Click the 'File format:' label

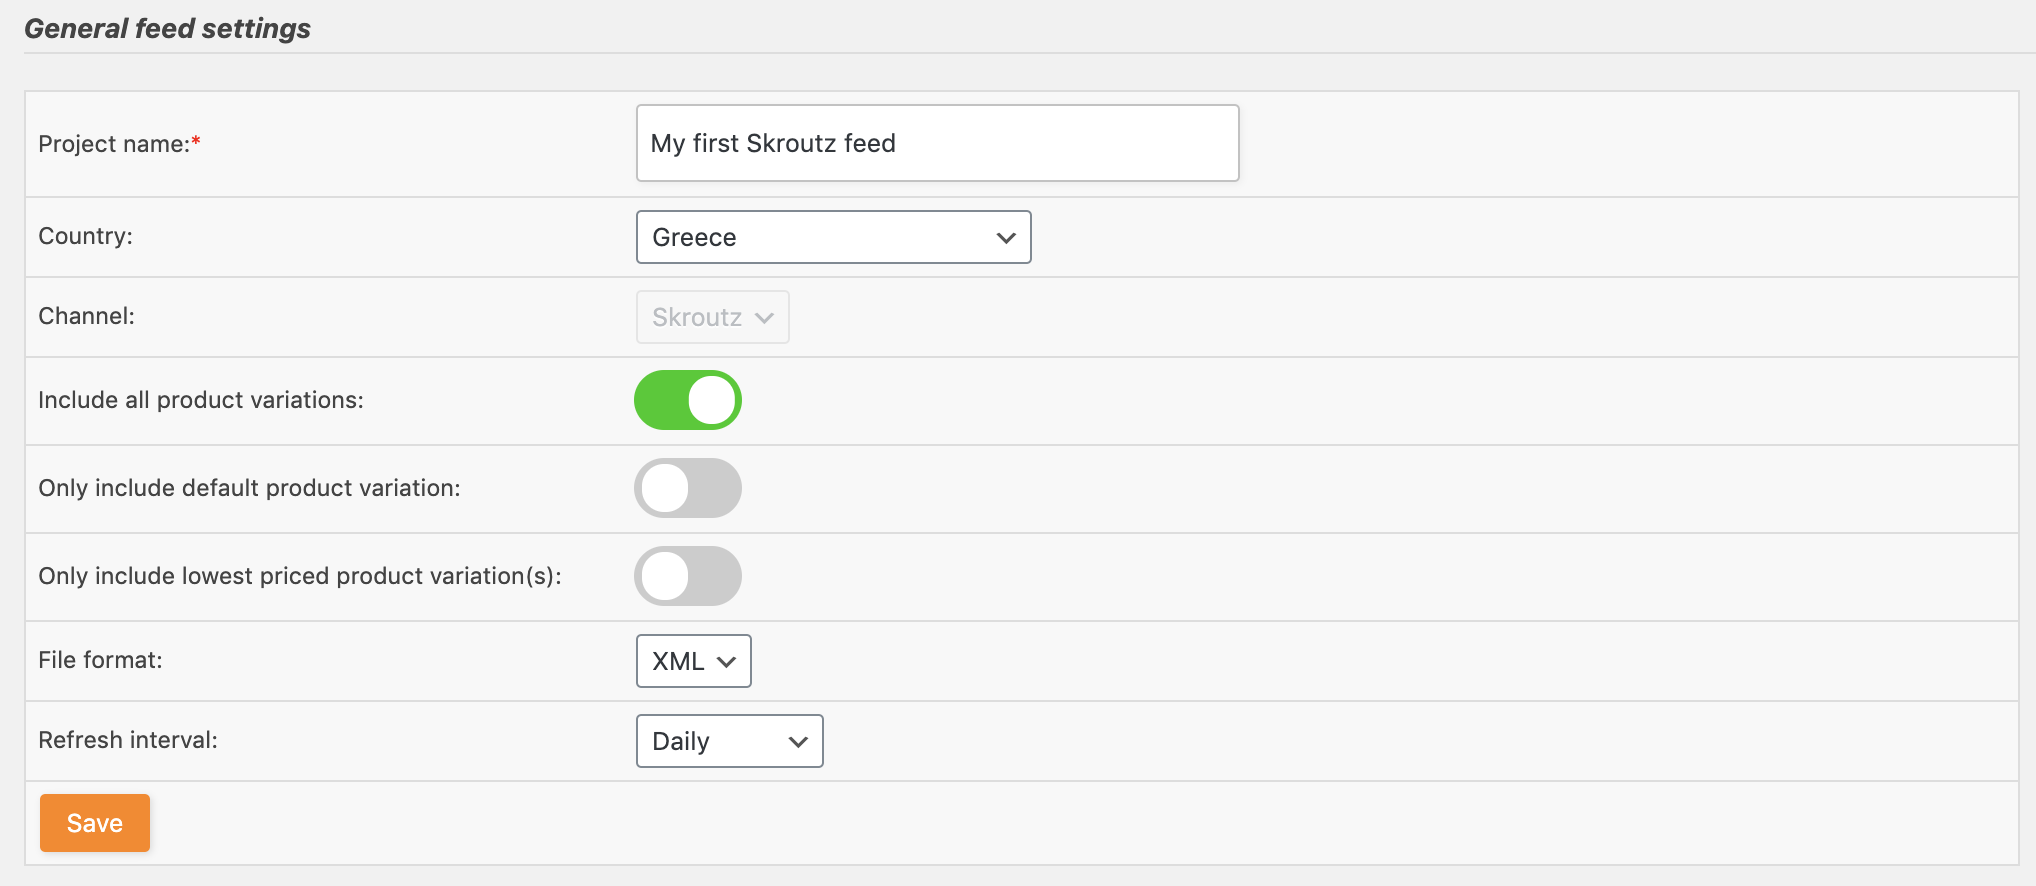pyautogui.click(x=100, y=660)
